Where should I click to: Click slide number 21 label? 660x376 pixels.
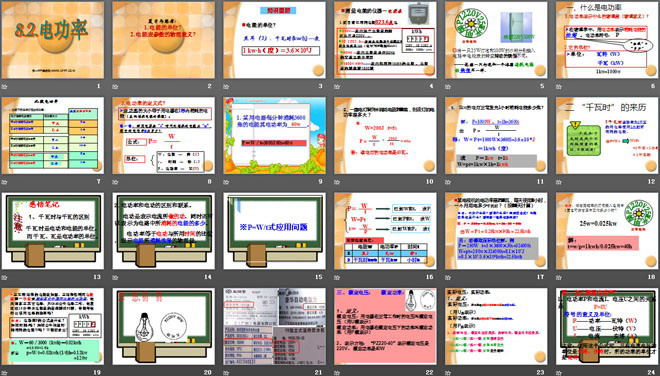pyautogui.click(x=319, y=372)
